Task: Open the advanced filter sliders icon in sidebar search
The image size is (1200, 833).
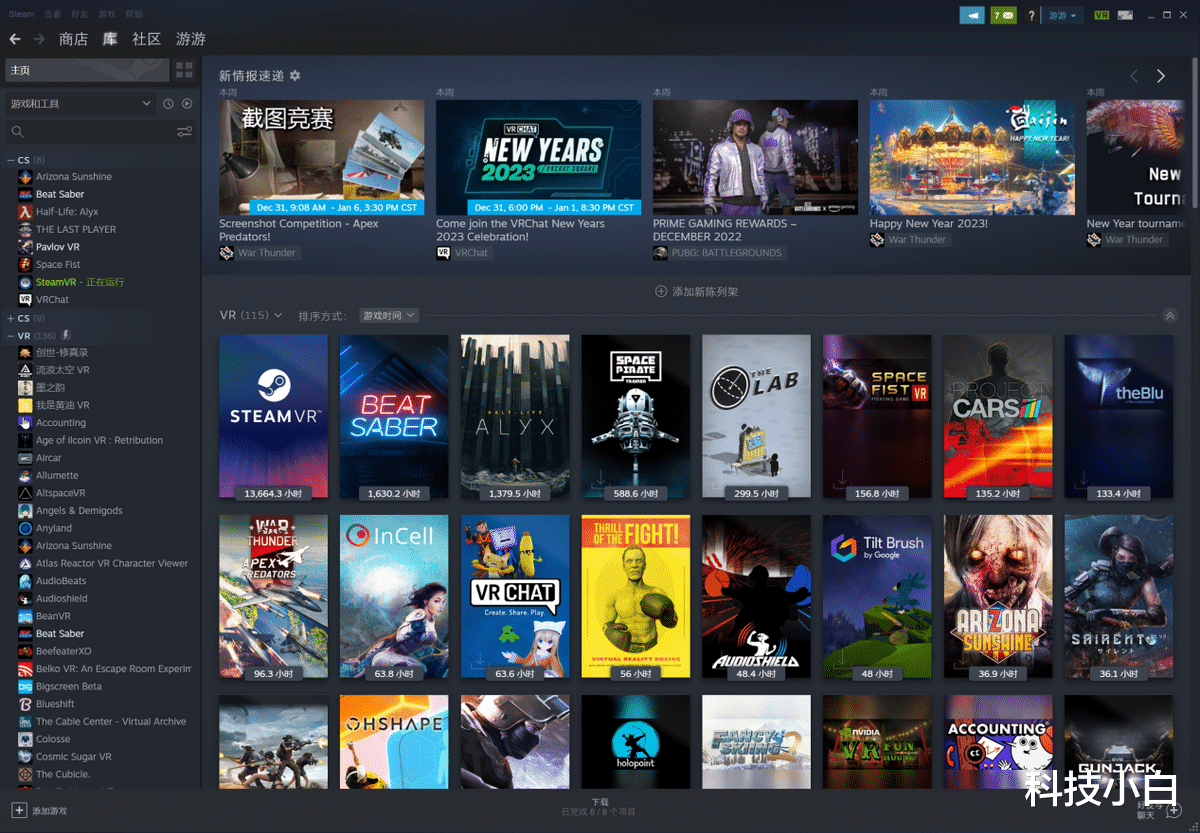Action: [x=182, y=131]
